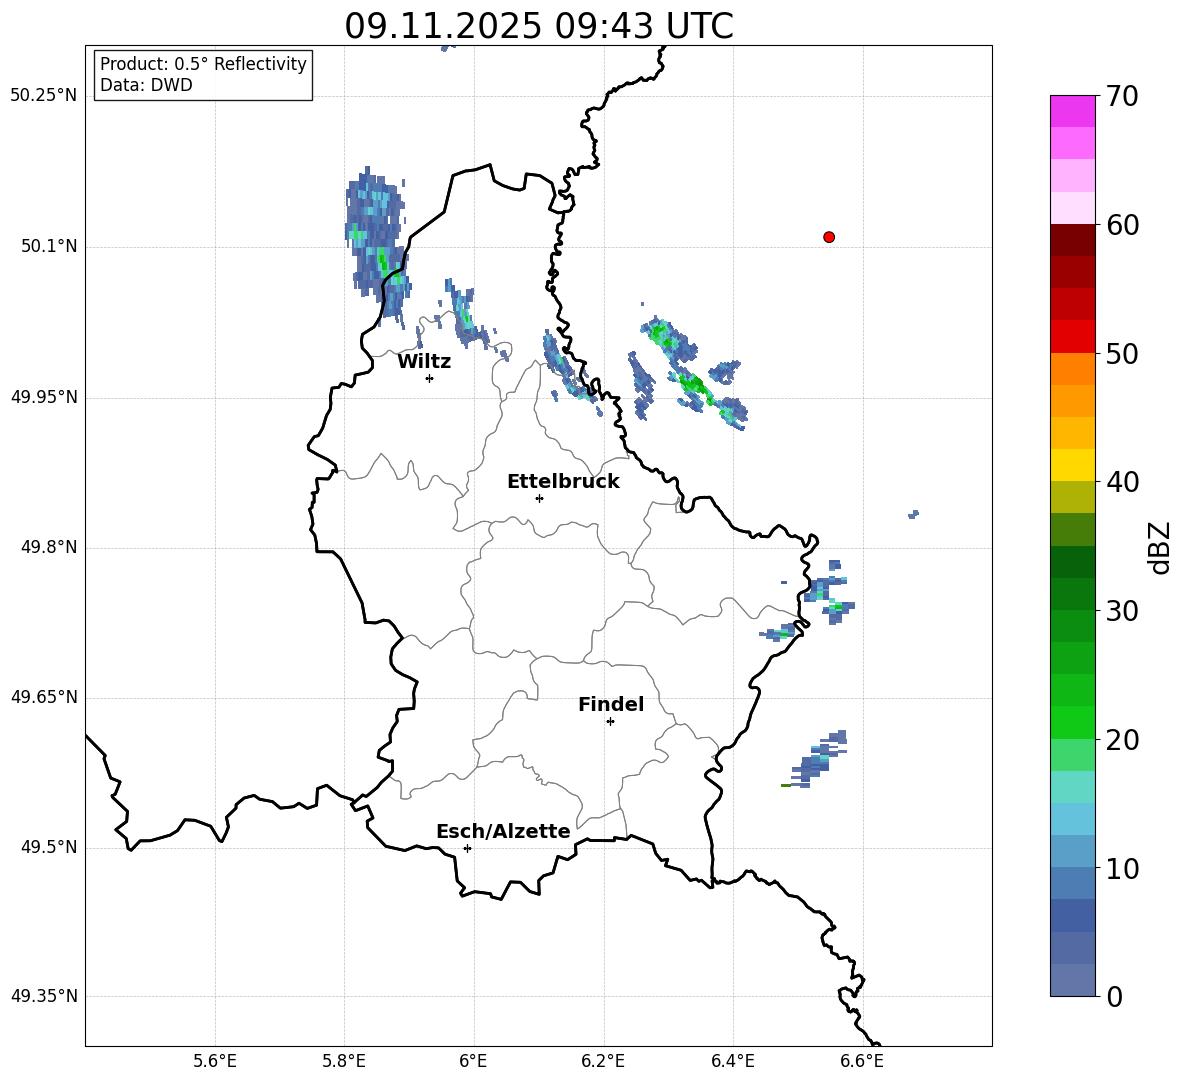Image resolution: width=1184 pixels, height=1081 pixels.
Task: Click the 5.6°E longitude label
Action: (215, 1061)
